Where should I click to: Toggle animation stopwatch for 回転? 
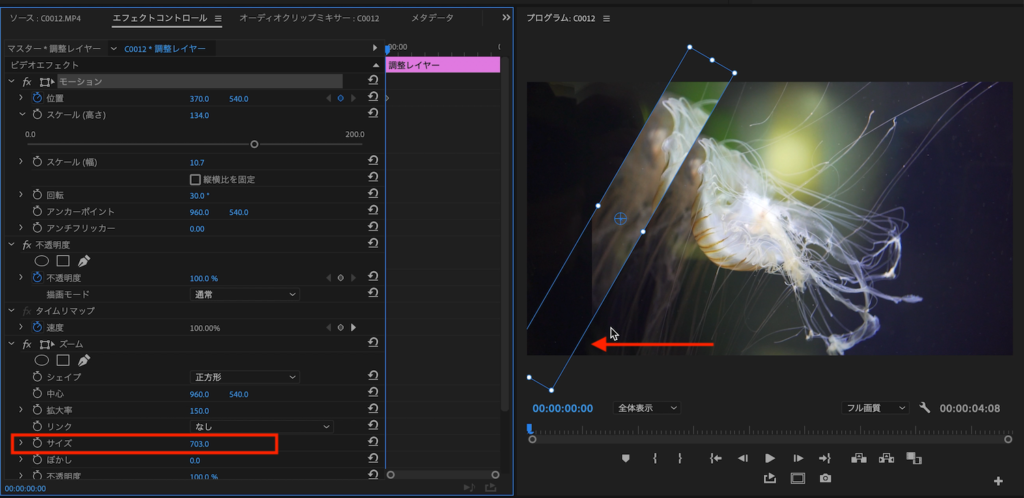pyautogui.click(x=37, y=195)
